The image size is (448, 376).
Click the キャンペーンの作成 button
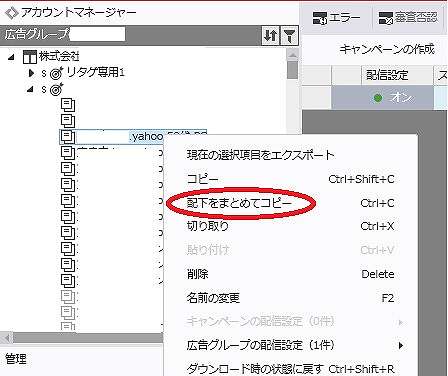(x=387, y=49)
